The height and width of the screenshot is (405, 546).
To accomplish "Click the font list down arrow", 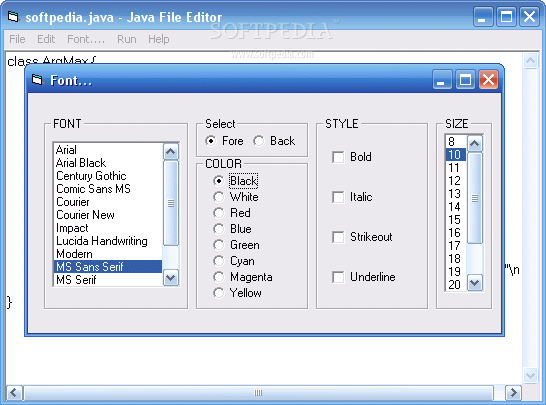I will point(171,278).
